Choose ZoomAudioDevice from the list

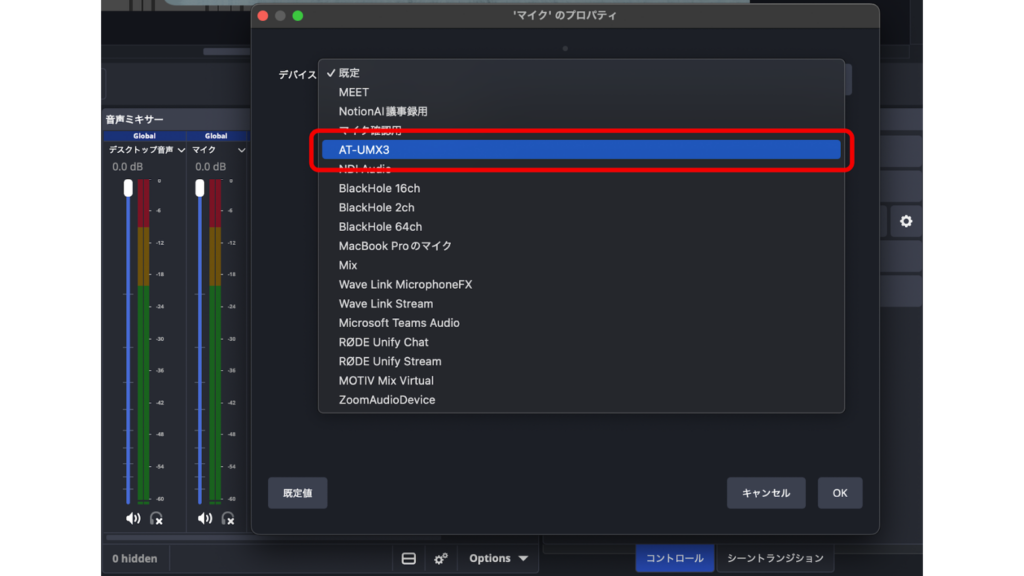(x=386, y=400)
